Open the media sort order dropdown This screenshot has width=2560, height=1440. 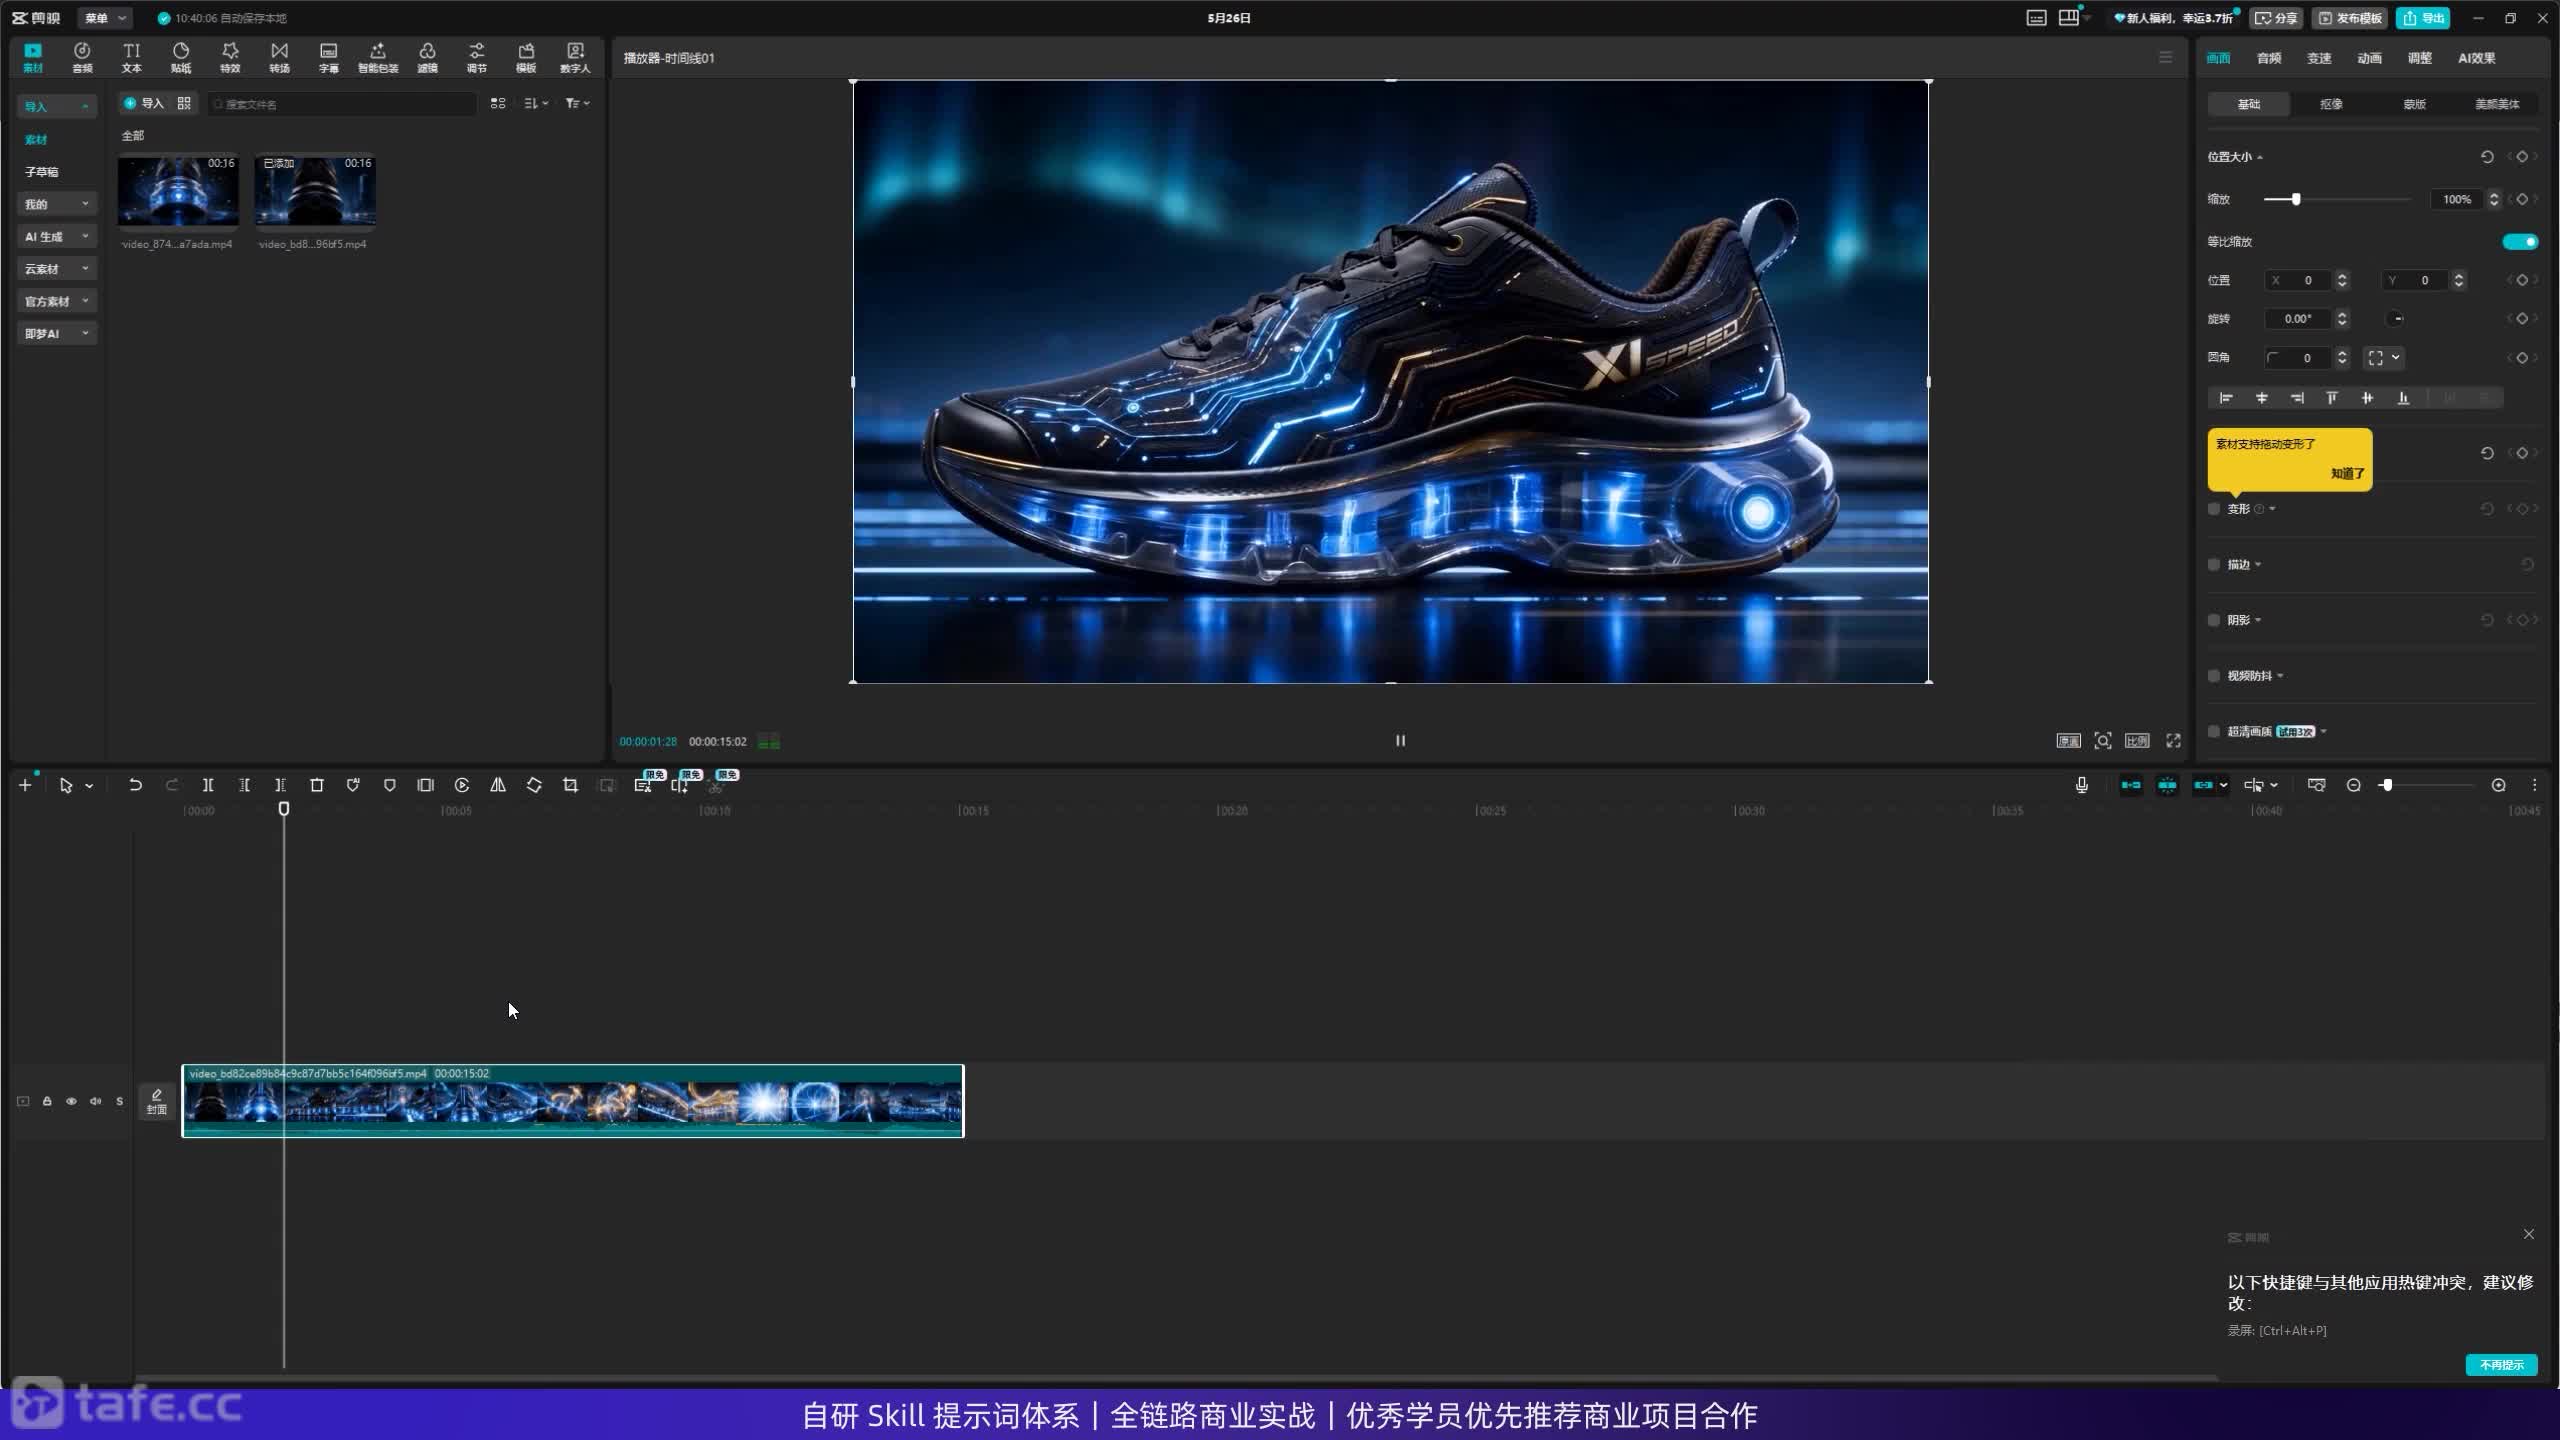[x=536, y=103]
